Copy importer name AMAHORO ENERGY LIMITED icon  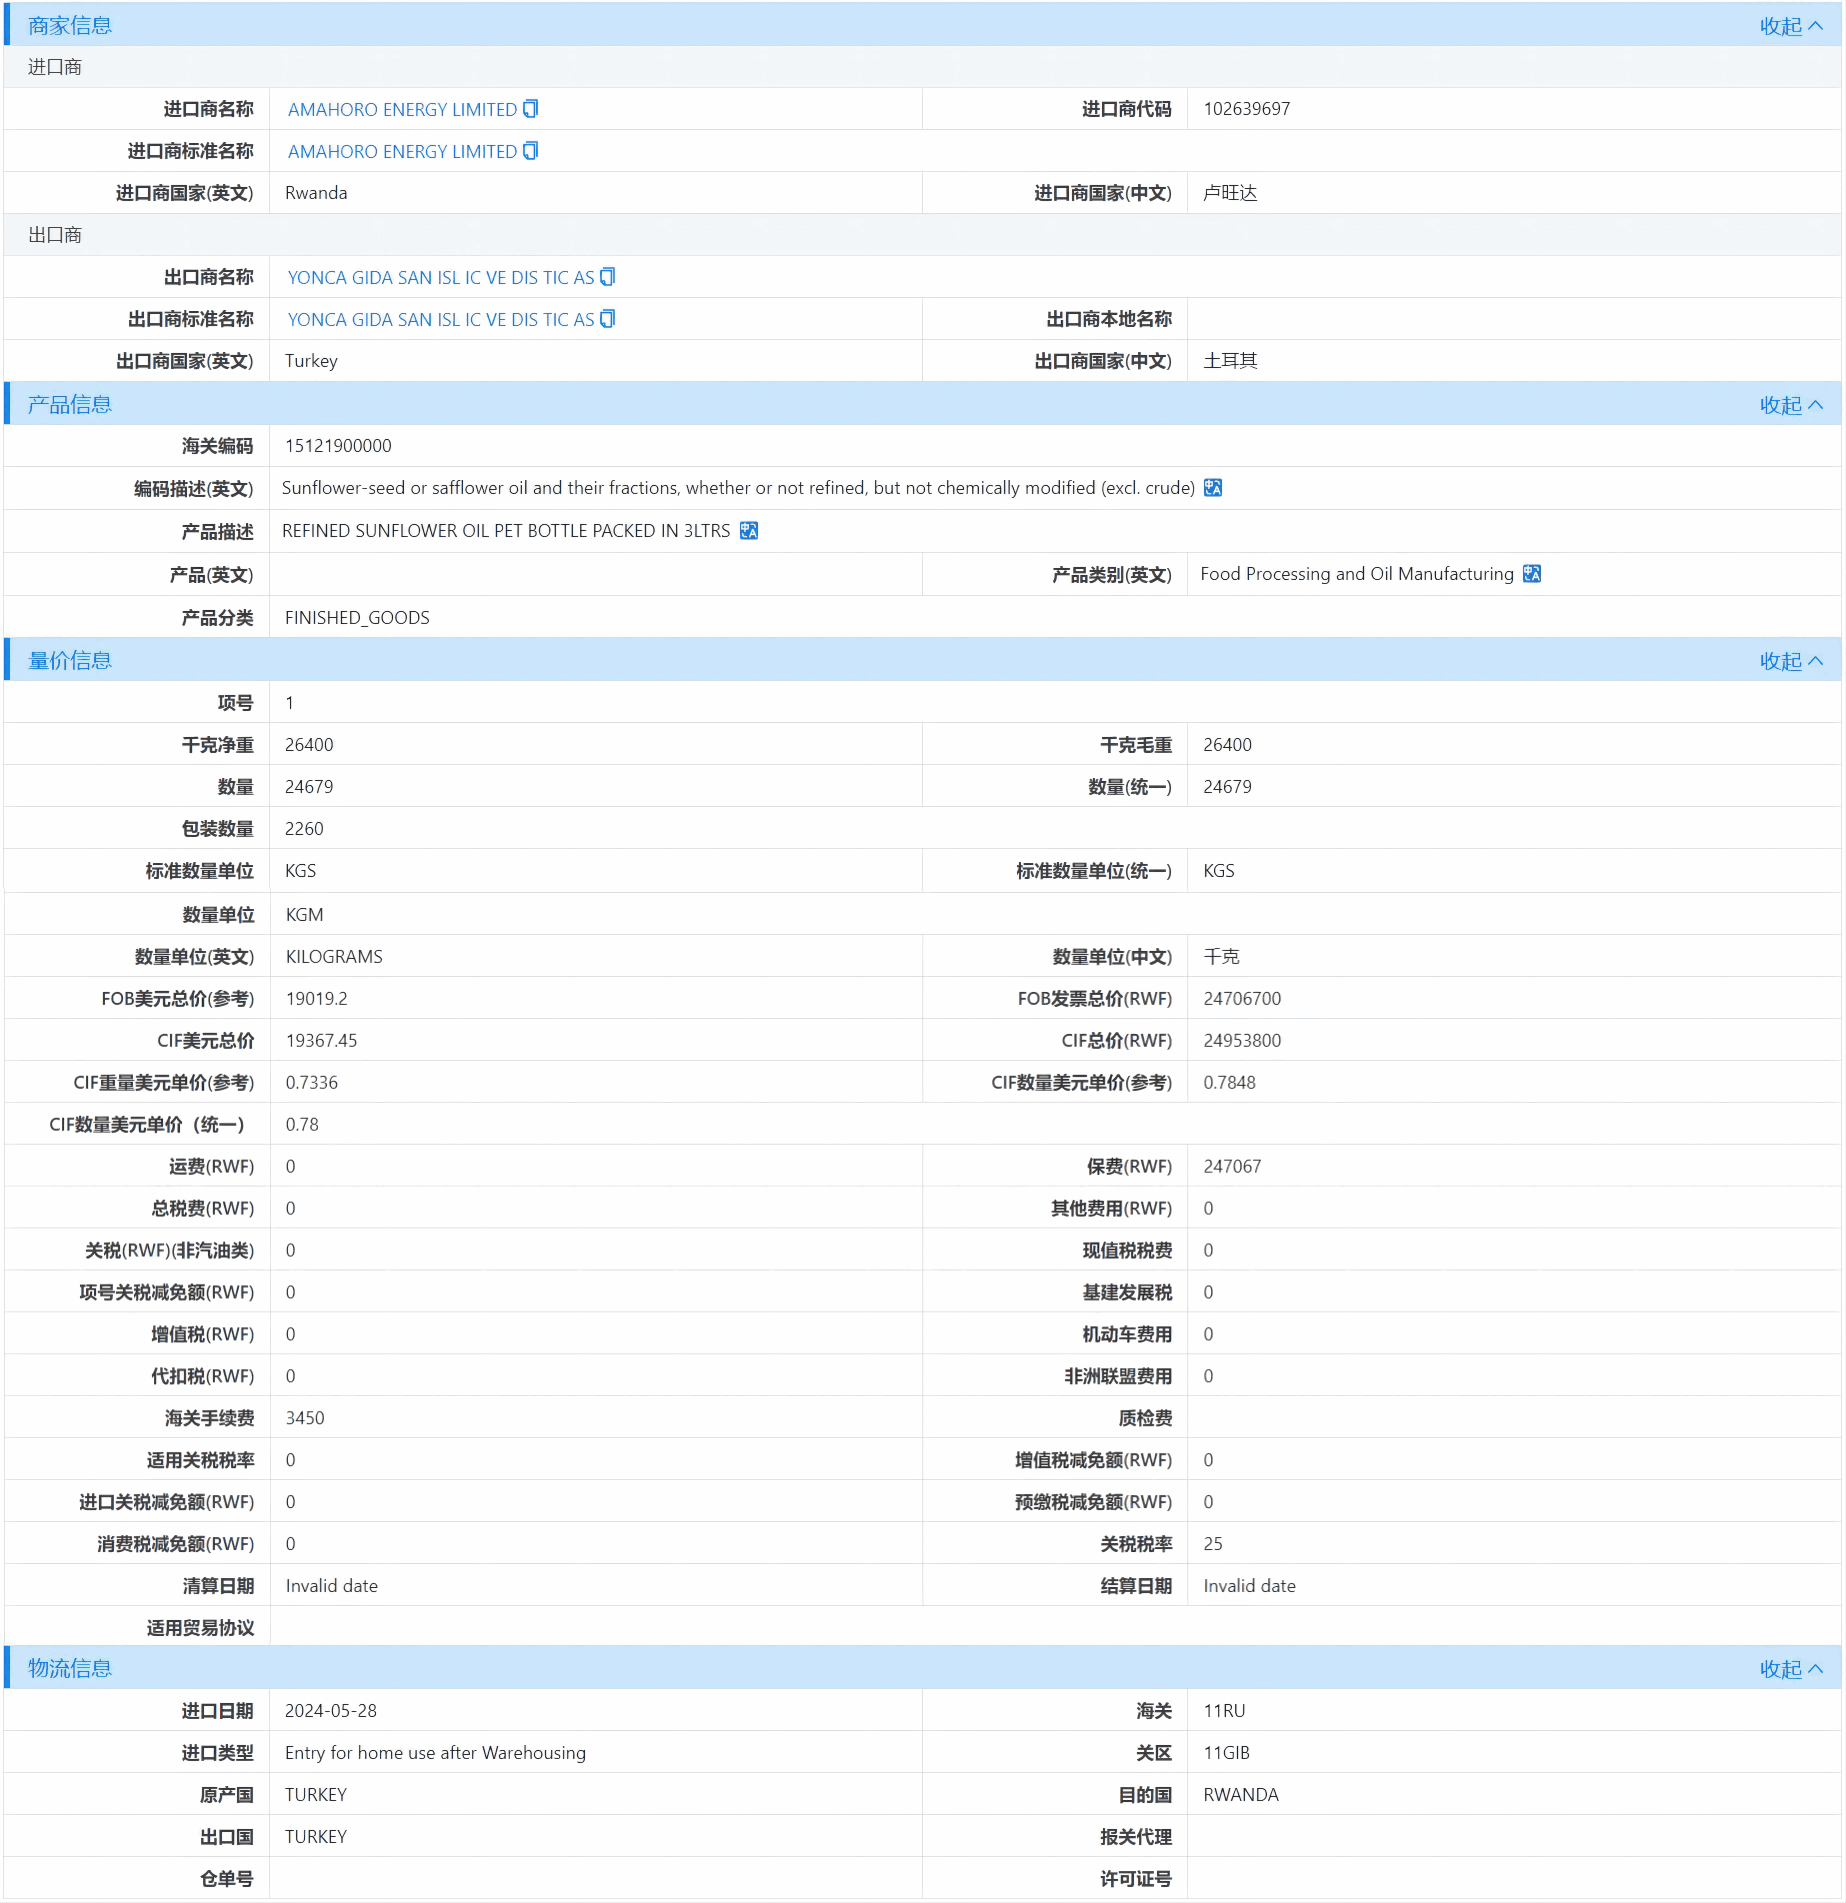pyautogui.click(x=531, y=109)
